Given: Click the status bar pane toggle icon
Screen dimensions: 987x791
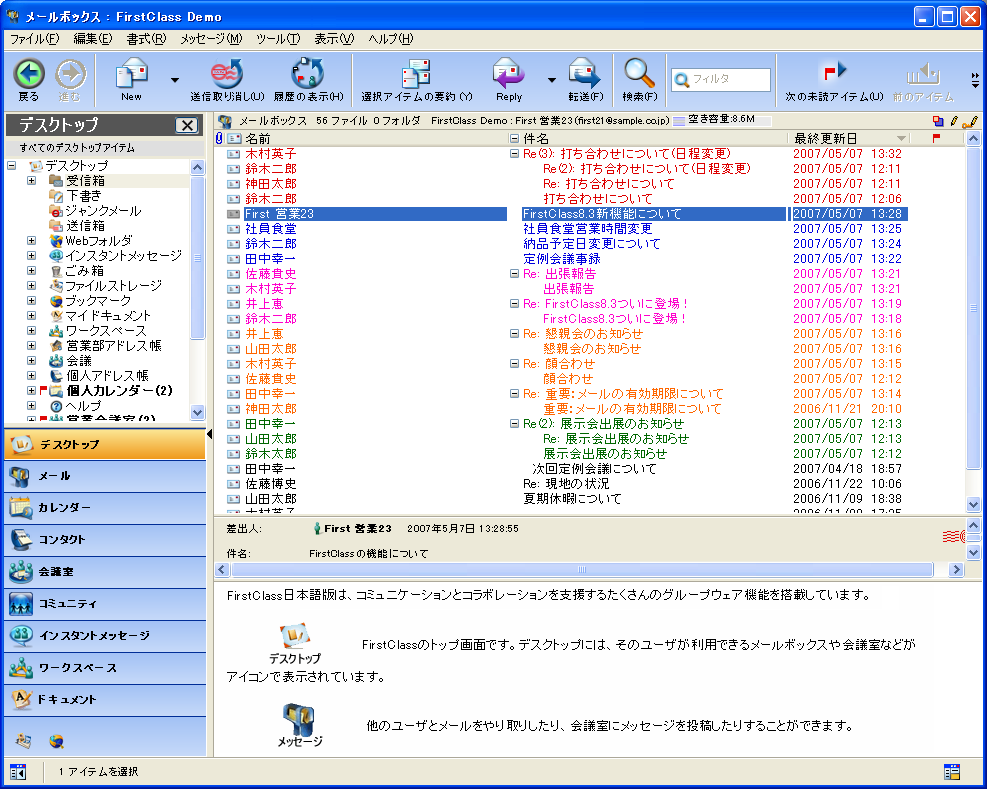Looking at the screenshot, I should 18,771.
